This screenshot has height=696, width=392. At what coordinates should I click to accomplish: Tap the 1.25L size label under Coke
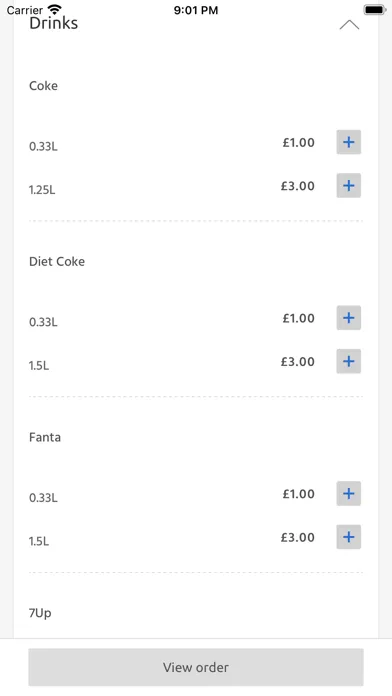point(42,190)
